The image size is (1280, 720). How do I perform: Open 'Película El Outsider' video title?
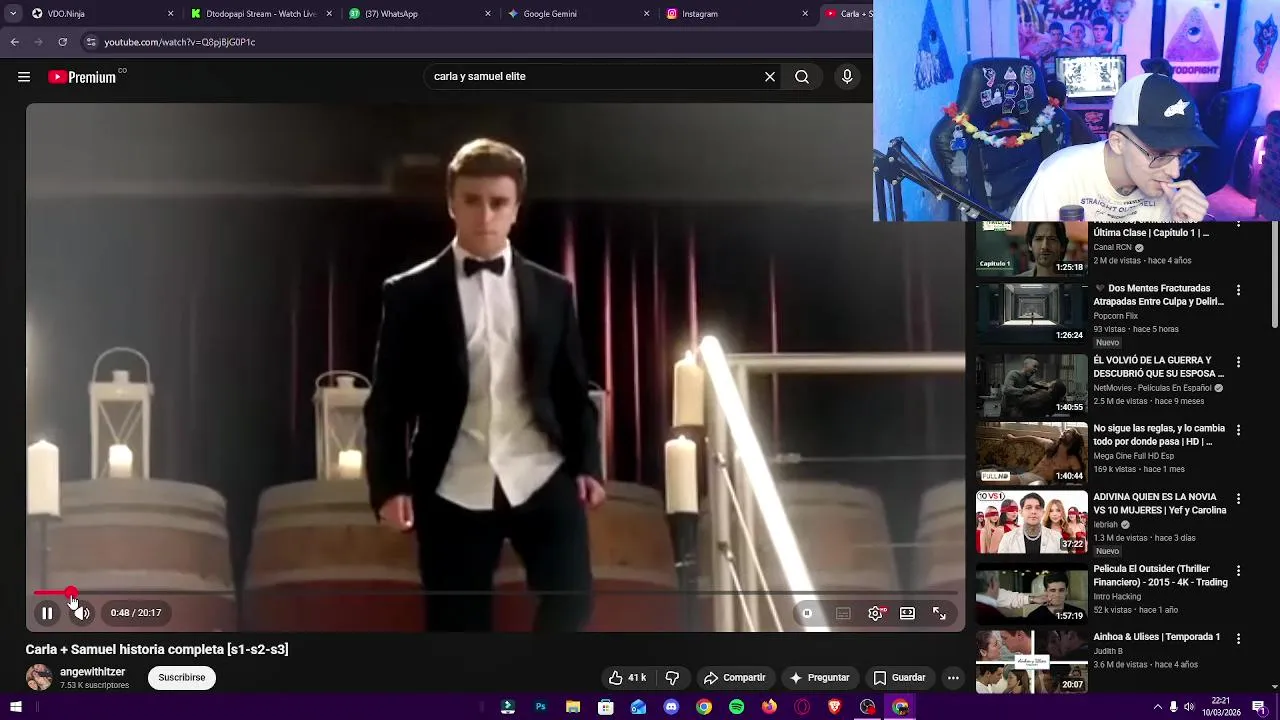[x=1160, y=575]
